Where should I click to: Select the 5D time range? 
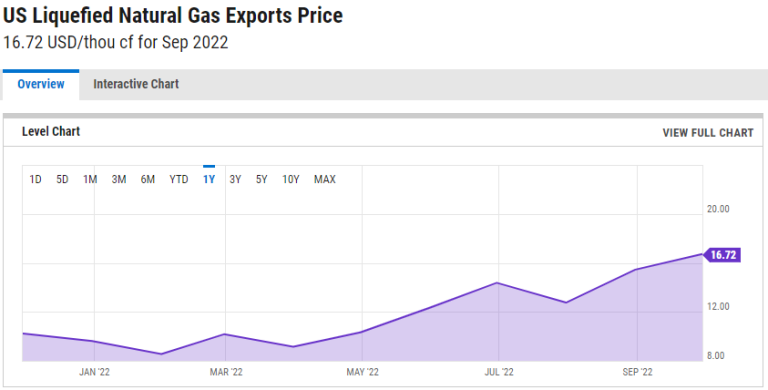tap(62, 179)
